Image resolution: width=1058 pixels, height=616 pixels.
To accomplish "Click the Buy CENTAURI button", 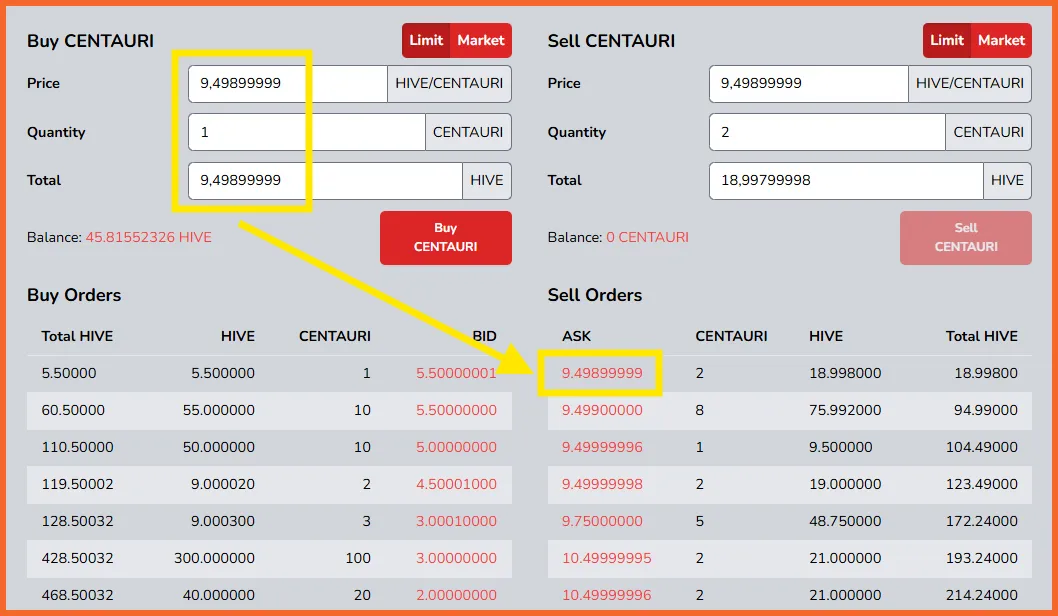I will 445,237.
